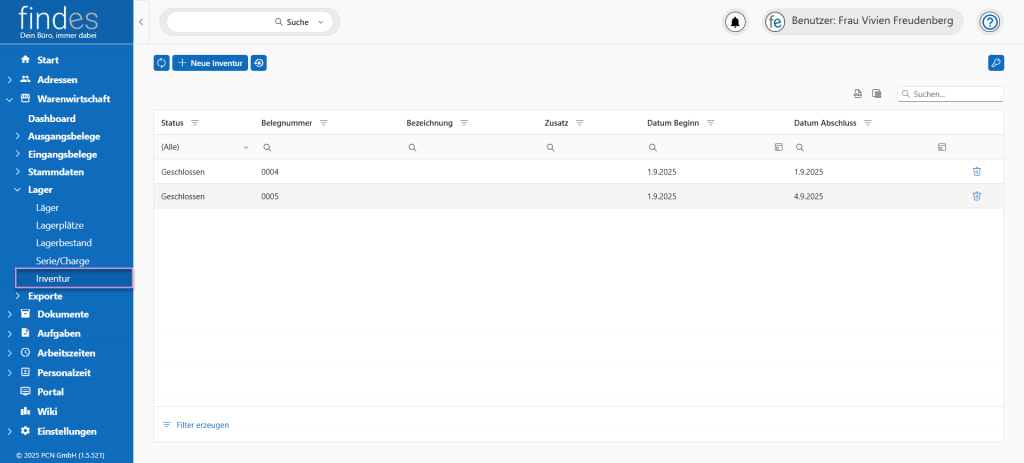Click the history restore icon next to Neue Inventur
1024x463 pixels.
coord(259,63)
